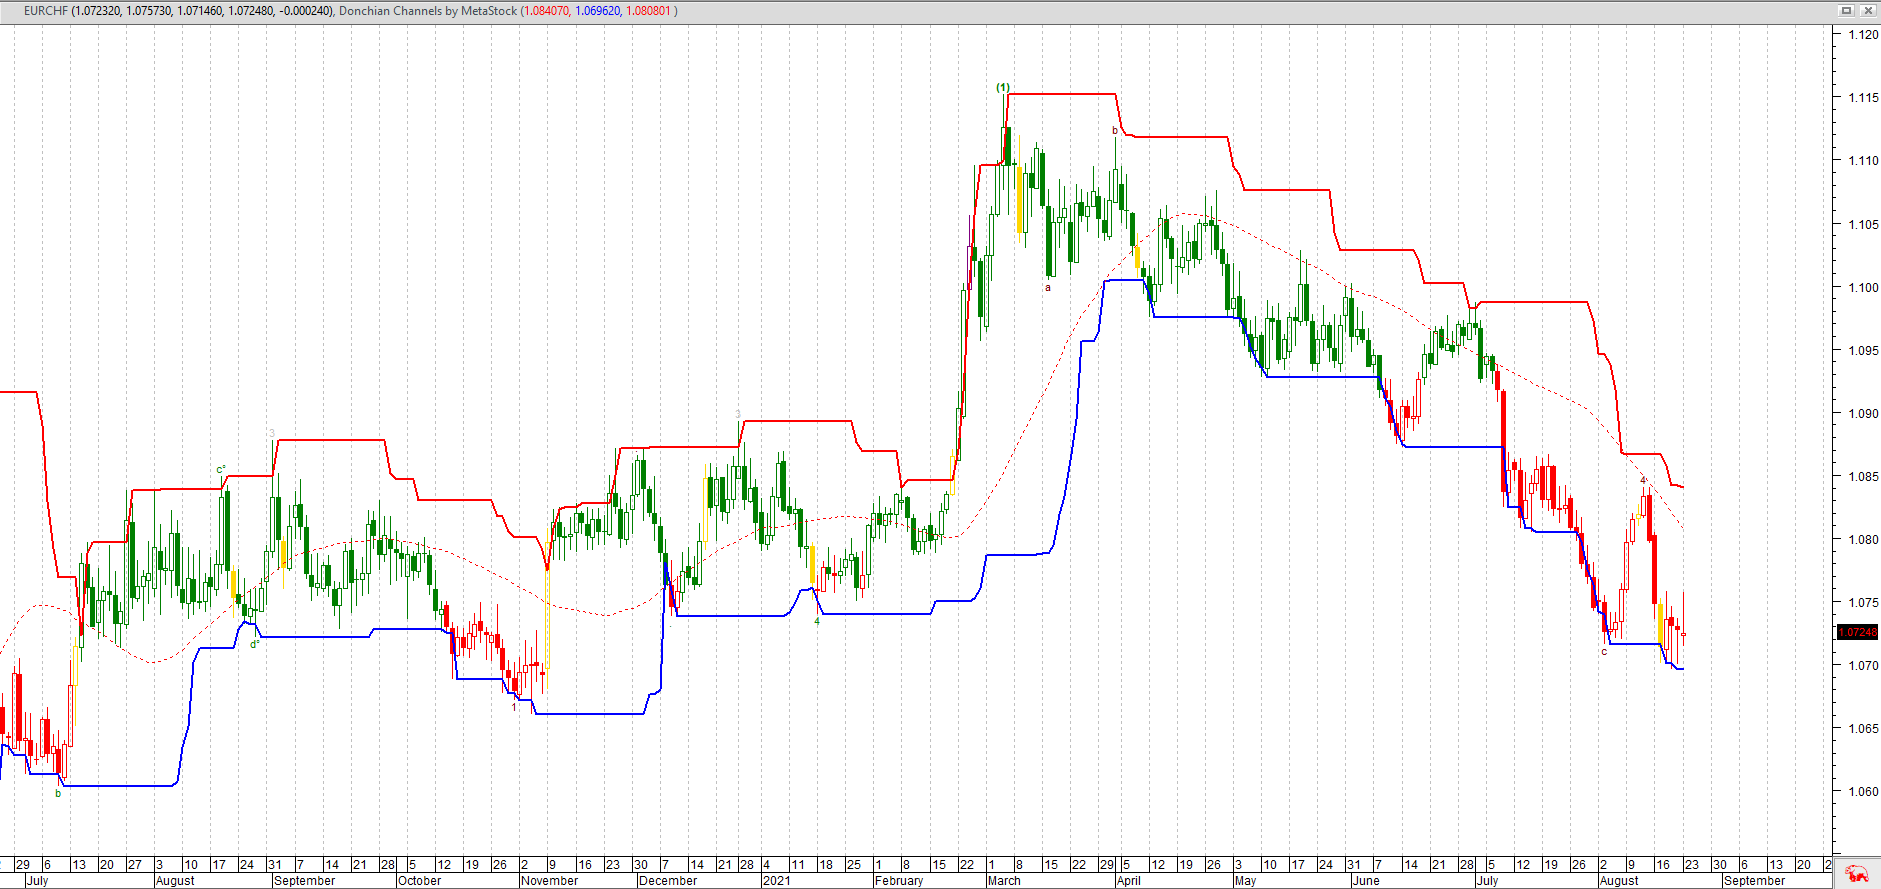Click the Donchian Channels by MetaStock label
The width and height of the screenshot is (1881, 889).
(x=428, y=11)
